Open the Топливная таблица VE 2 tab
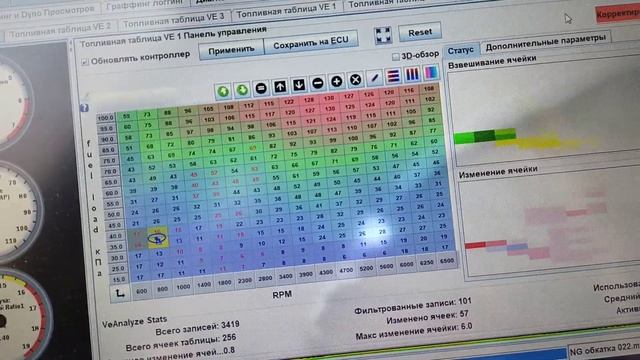 pyautogui.click(x=60, y=30)
